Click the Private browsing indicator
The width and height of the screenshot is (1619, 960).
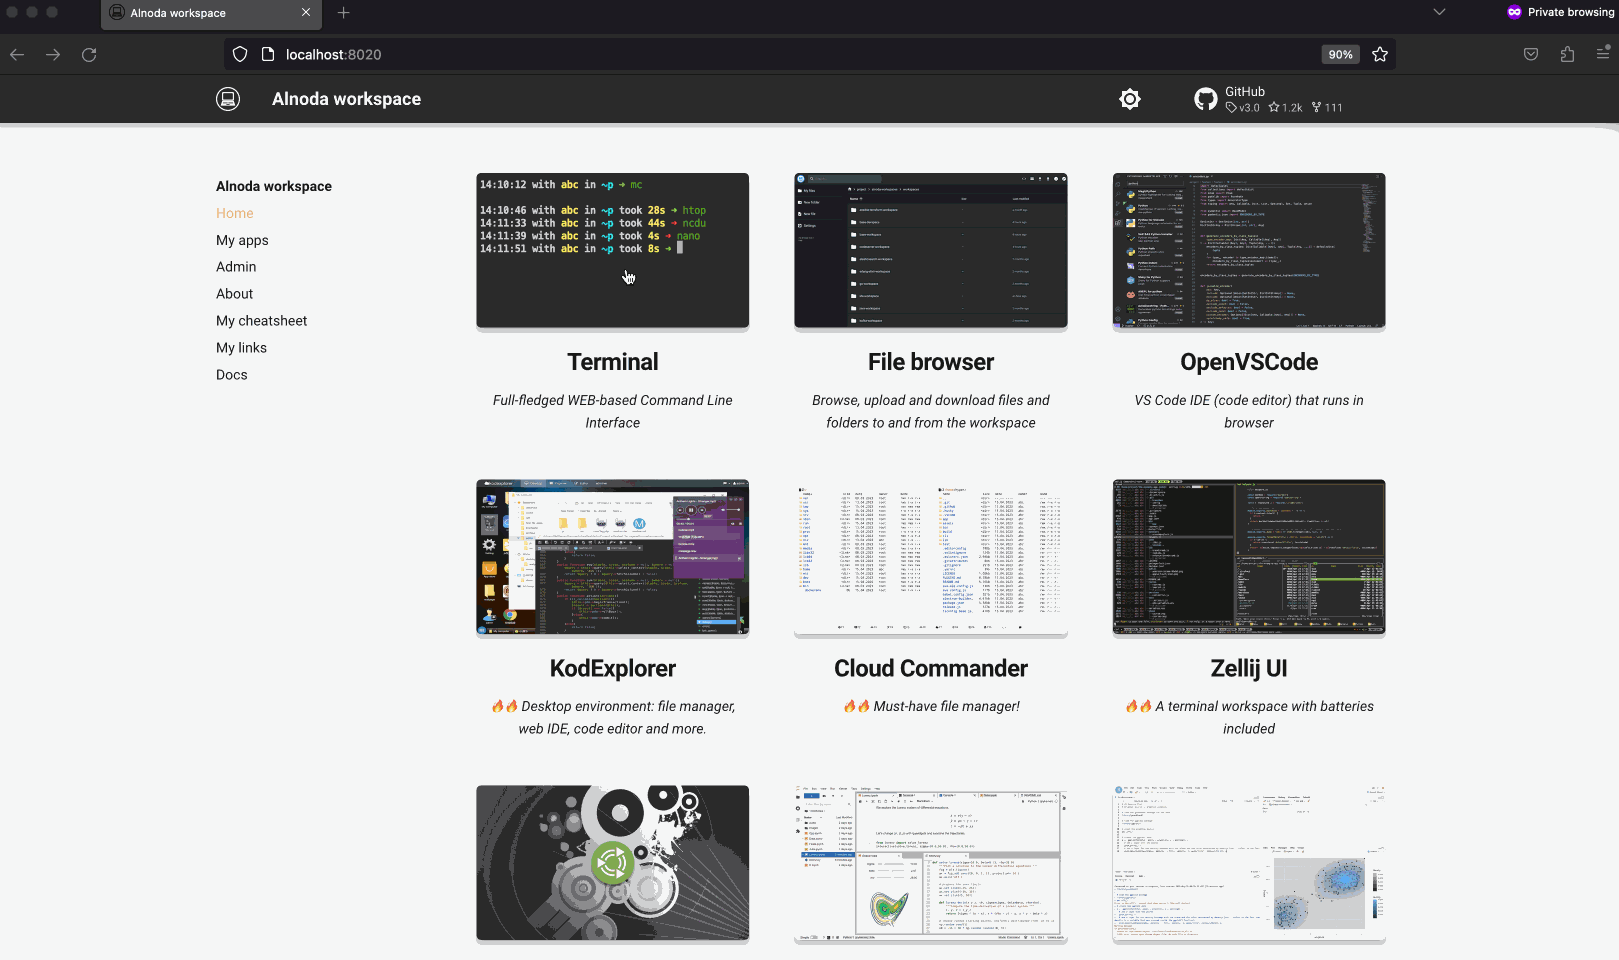point(1560,13)
